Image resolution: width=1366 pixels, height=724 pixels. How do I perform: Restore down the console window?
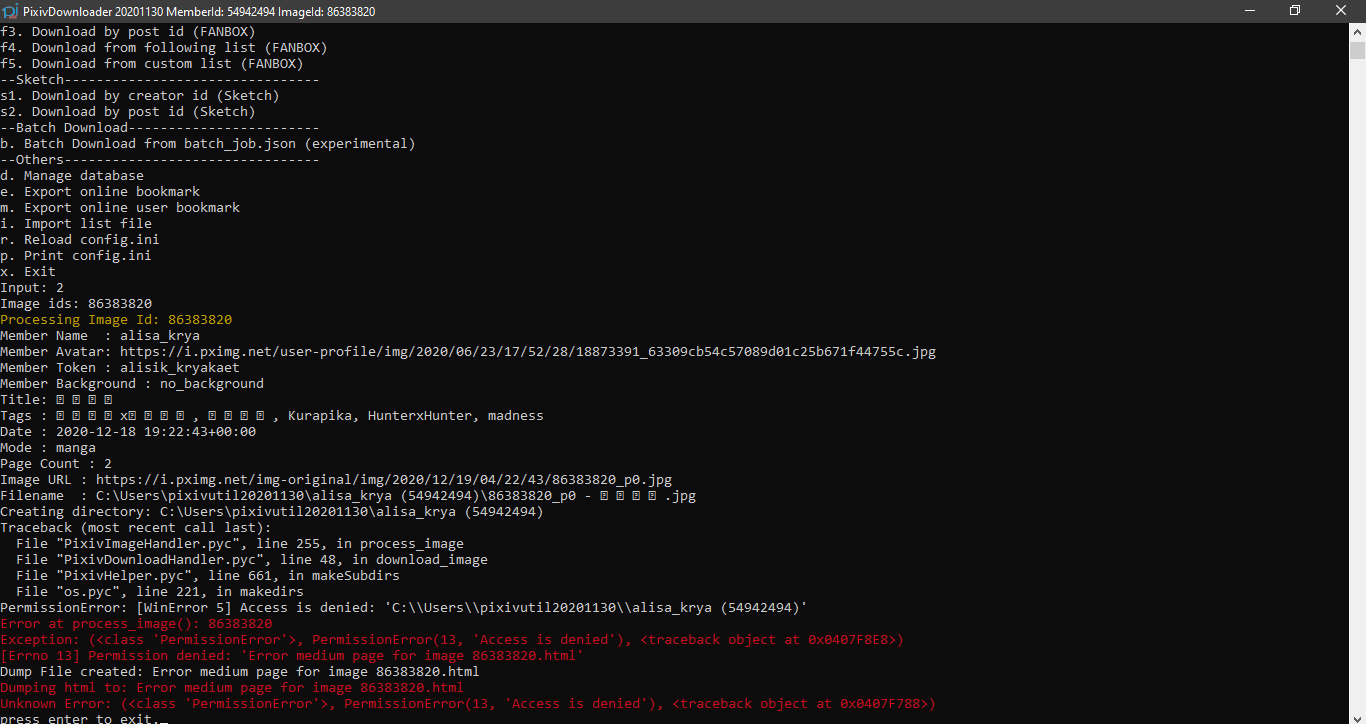[x=1295, y=11]
